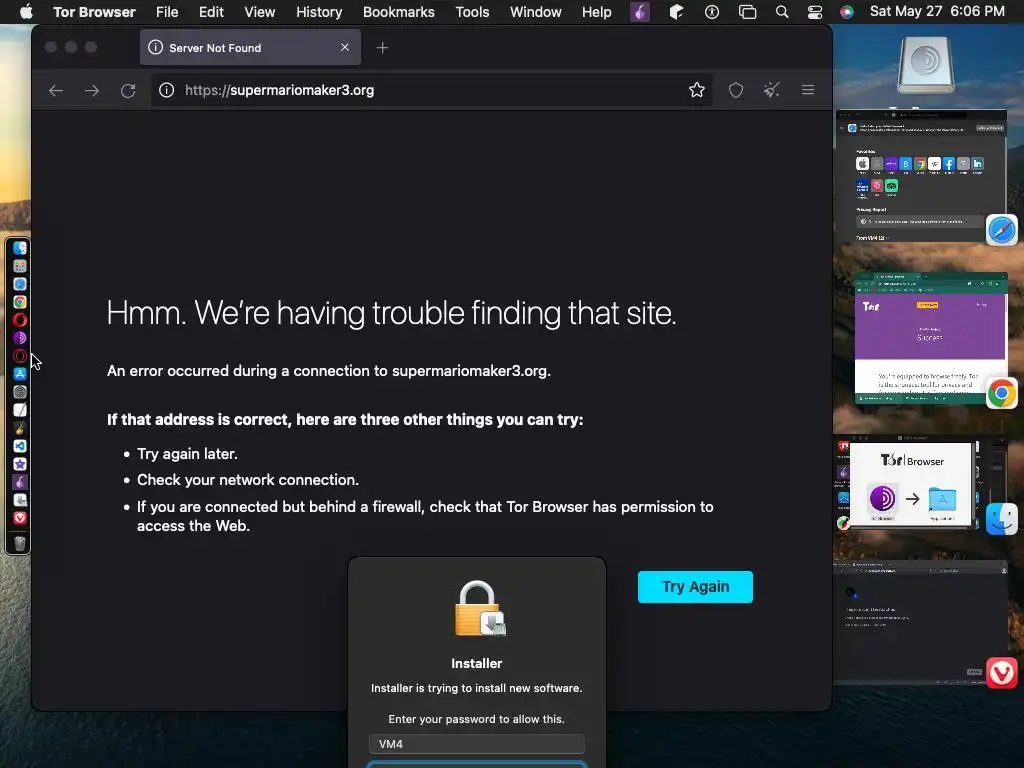
Task: Open Spotlight search in menu bar
Action: pyautogui.click(x=782, y=12)
